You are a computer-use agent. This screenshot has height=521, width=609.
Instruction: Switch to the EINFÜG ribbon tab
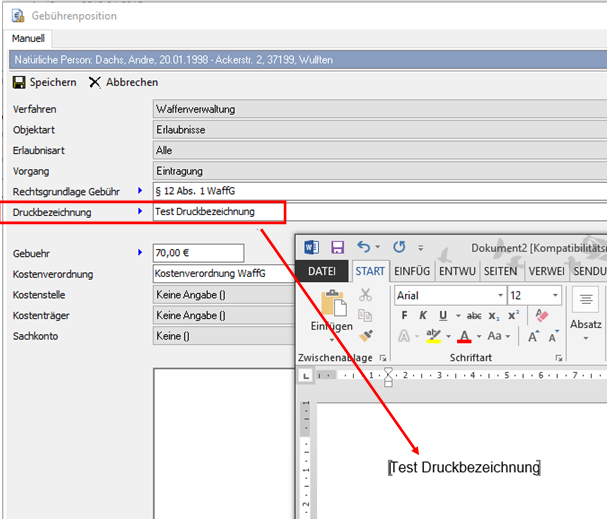(x=411, y=271)
